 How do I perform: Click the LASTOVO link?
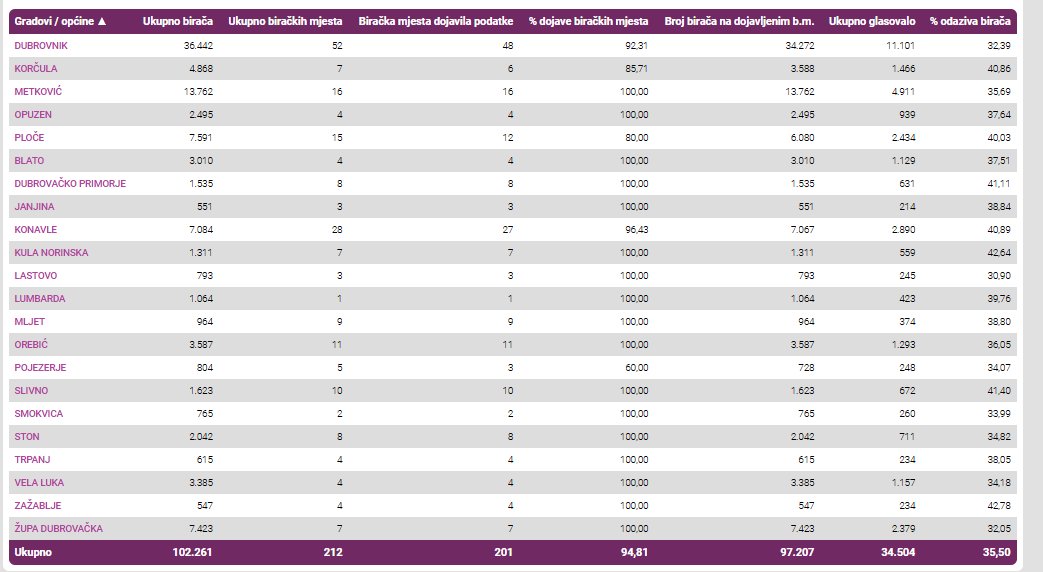(x=35, y=276)
